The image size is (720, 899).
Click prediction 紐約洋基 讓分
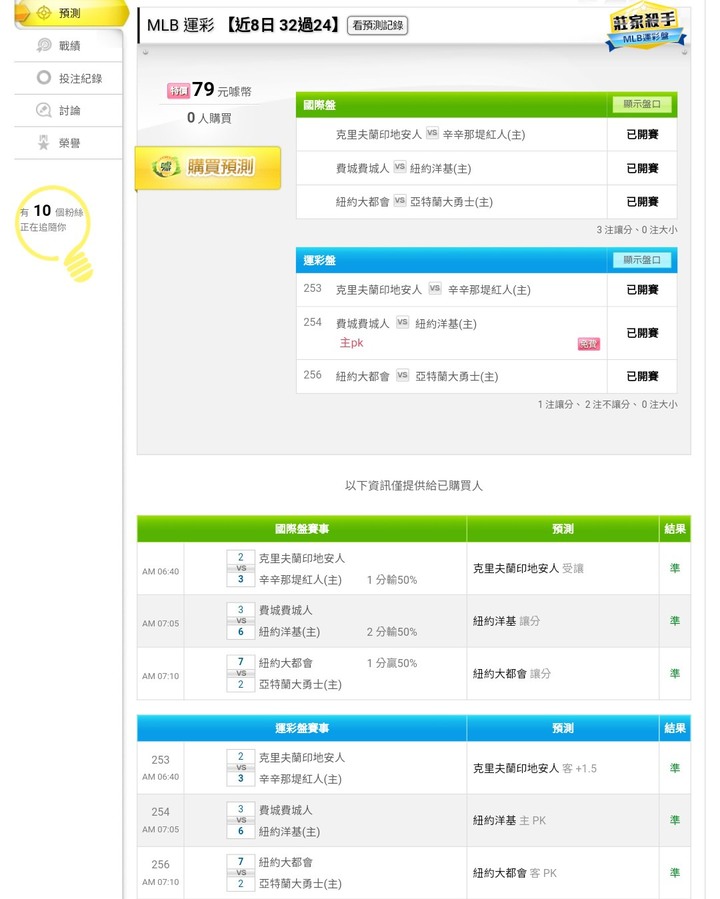(x=506, y=621)
